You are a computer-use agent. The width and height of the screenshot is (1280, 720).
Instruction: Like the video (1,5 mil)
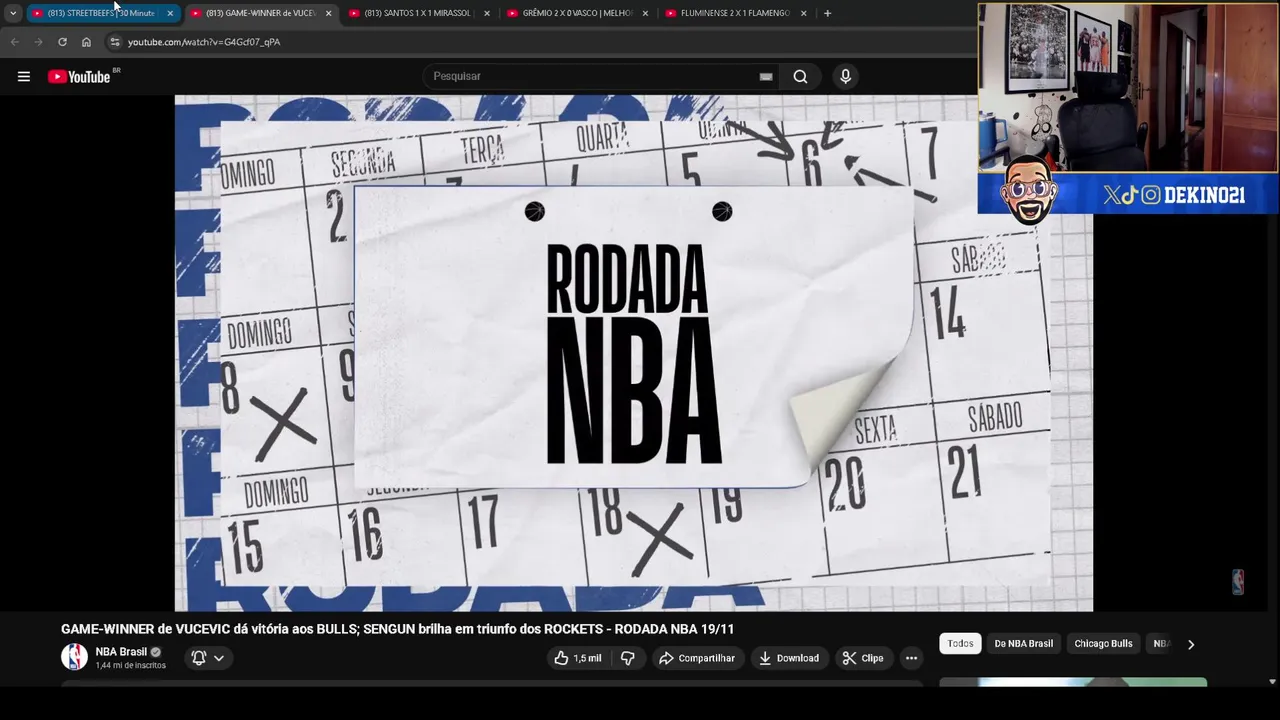[x=578, y=658]
